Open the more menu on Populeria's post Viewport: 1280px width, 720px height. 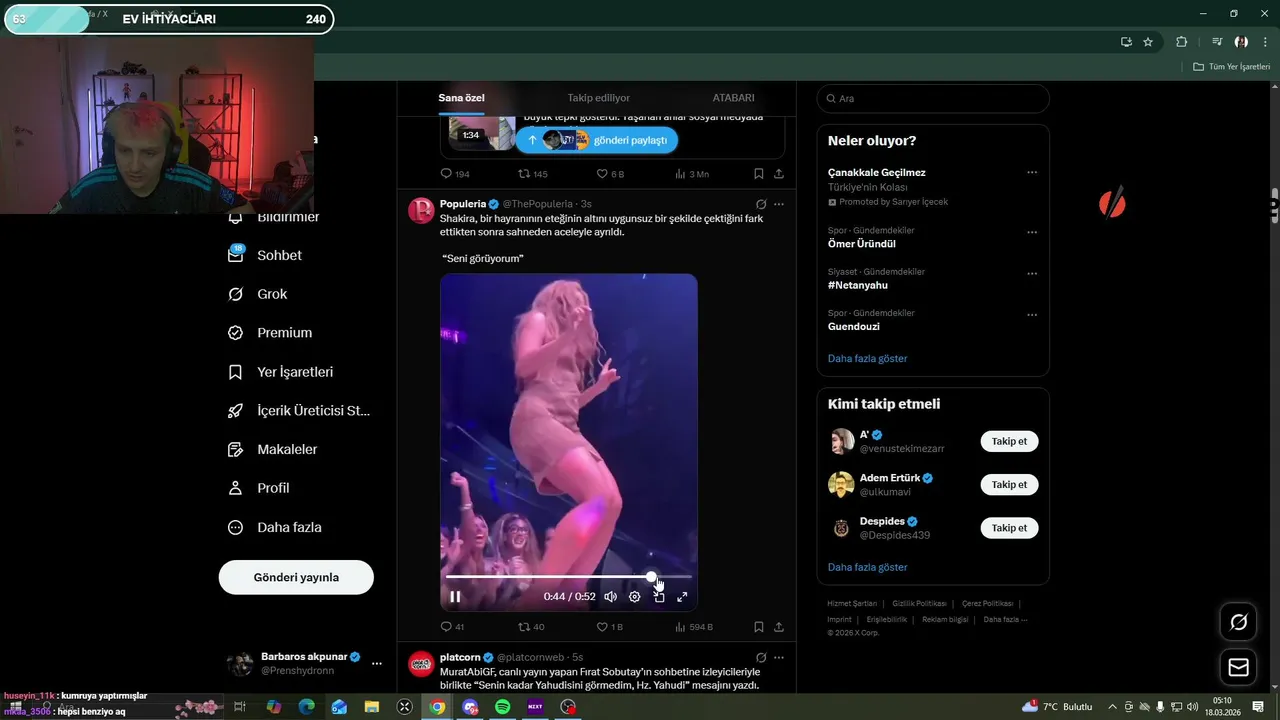click(779, 204)
